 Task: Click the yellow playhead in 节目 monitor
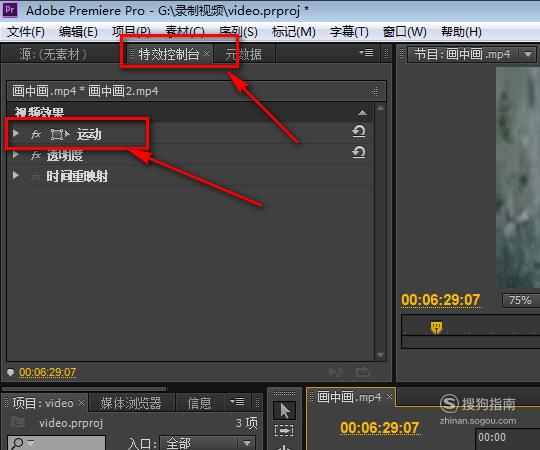(436, 327)
